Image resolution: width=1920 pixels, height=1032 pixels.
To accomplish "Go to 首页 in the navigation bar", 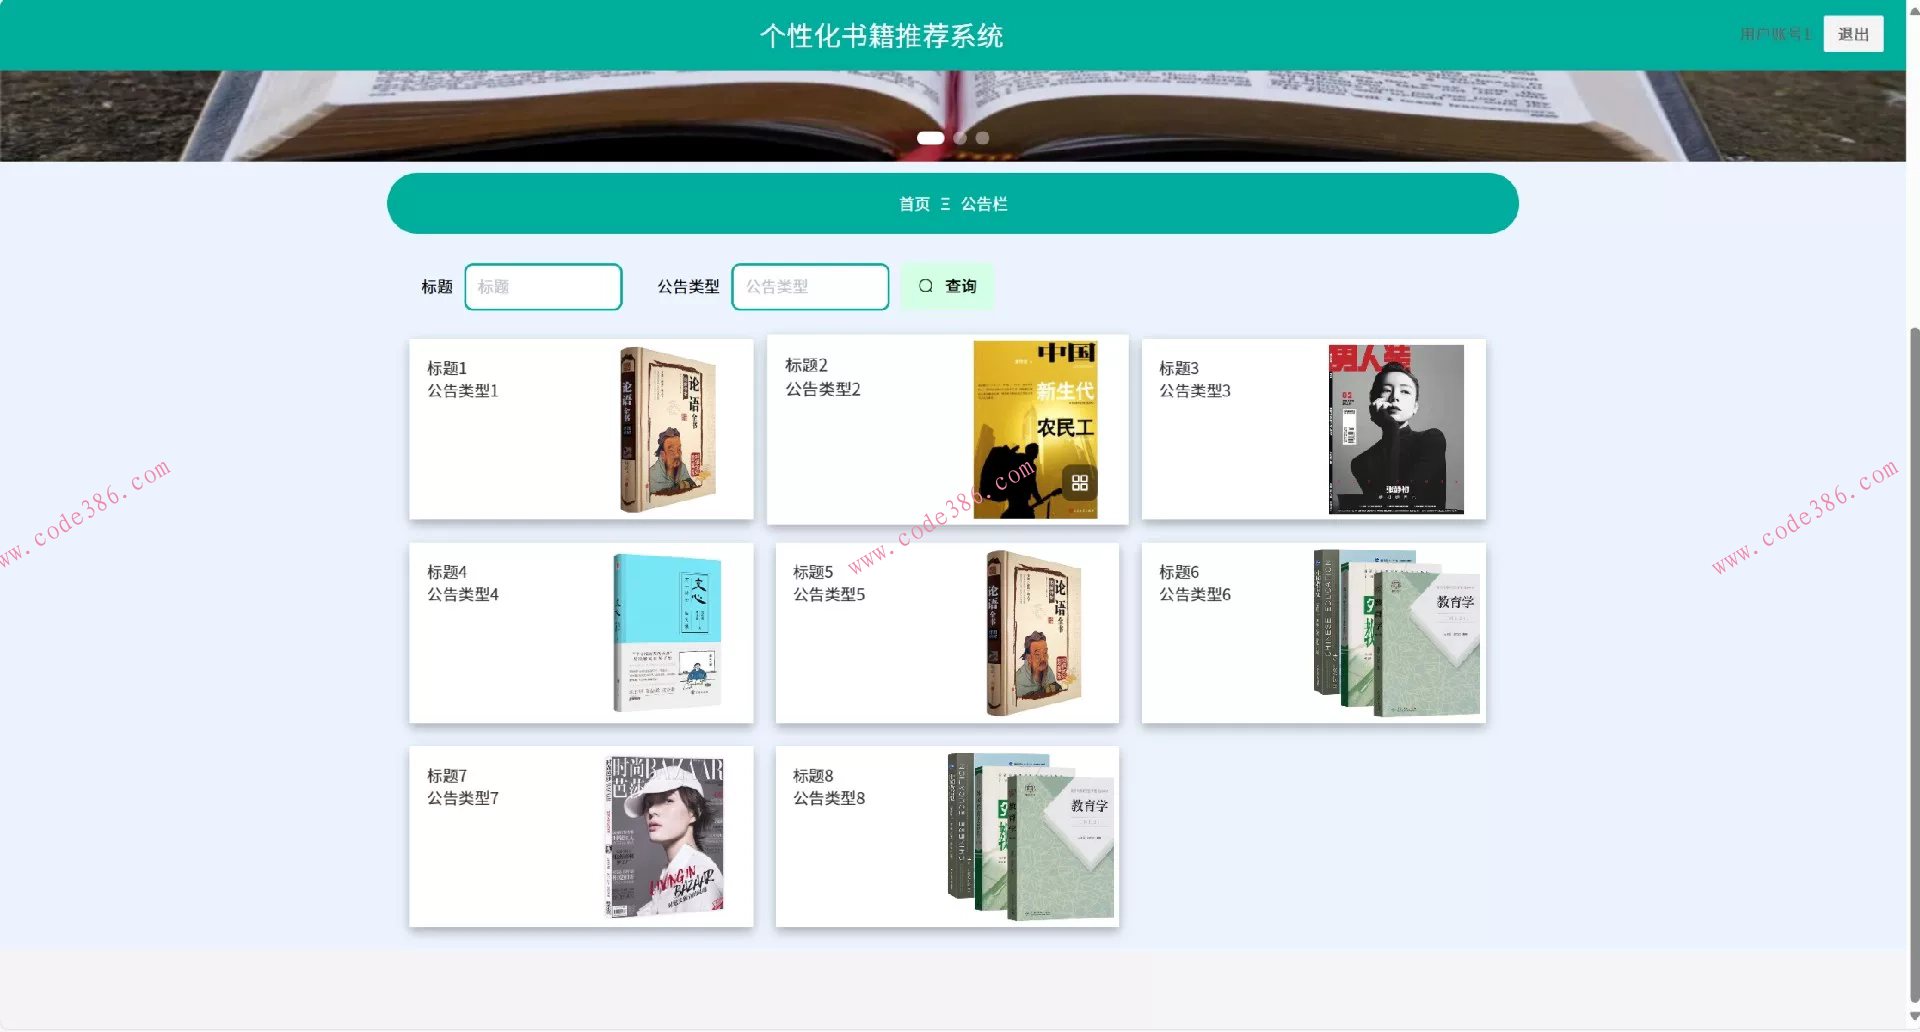I will pos(914,204).
